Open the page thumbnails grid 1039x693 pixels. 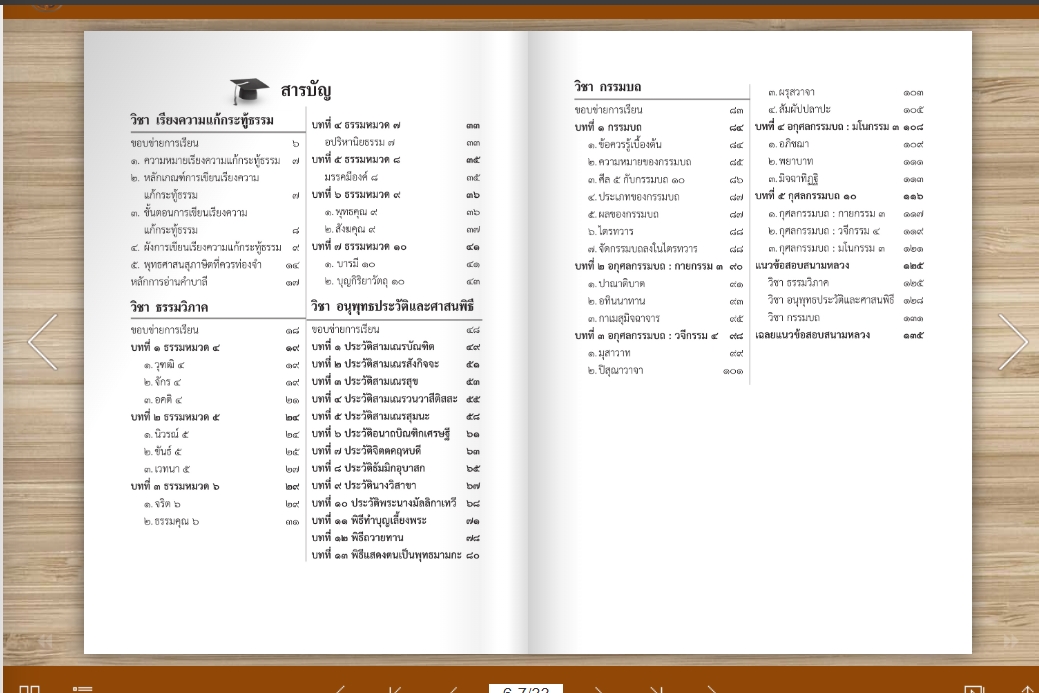(30, 690)
